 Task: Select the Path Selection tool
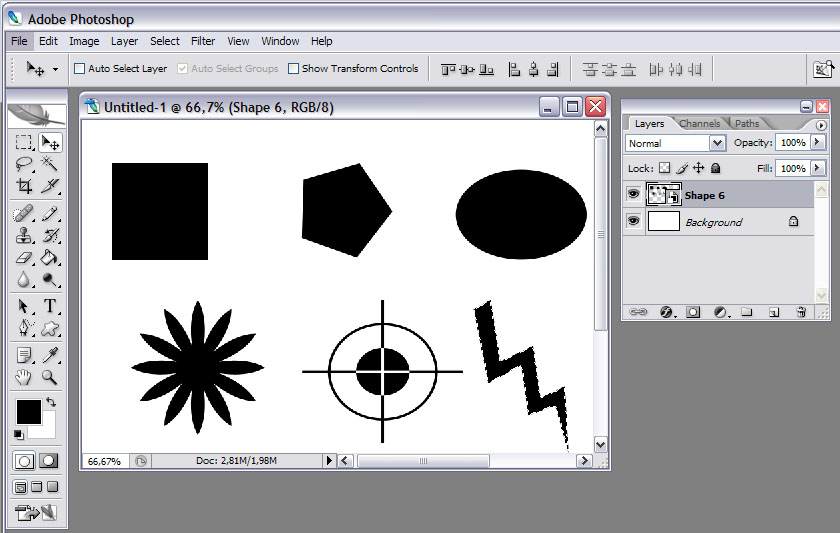pos(23,306)
